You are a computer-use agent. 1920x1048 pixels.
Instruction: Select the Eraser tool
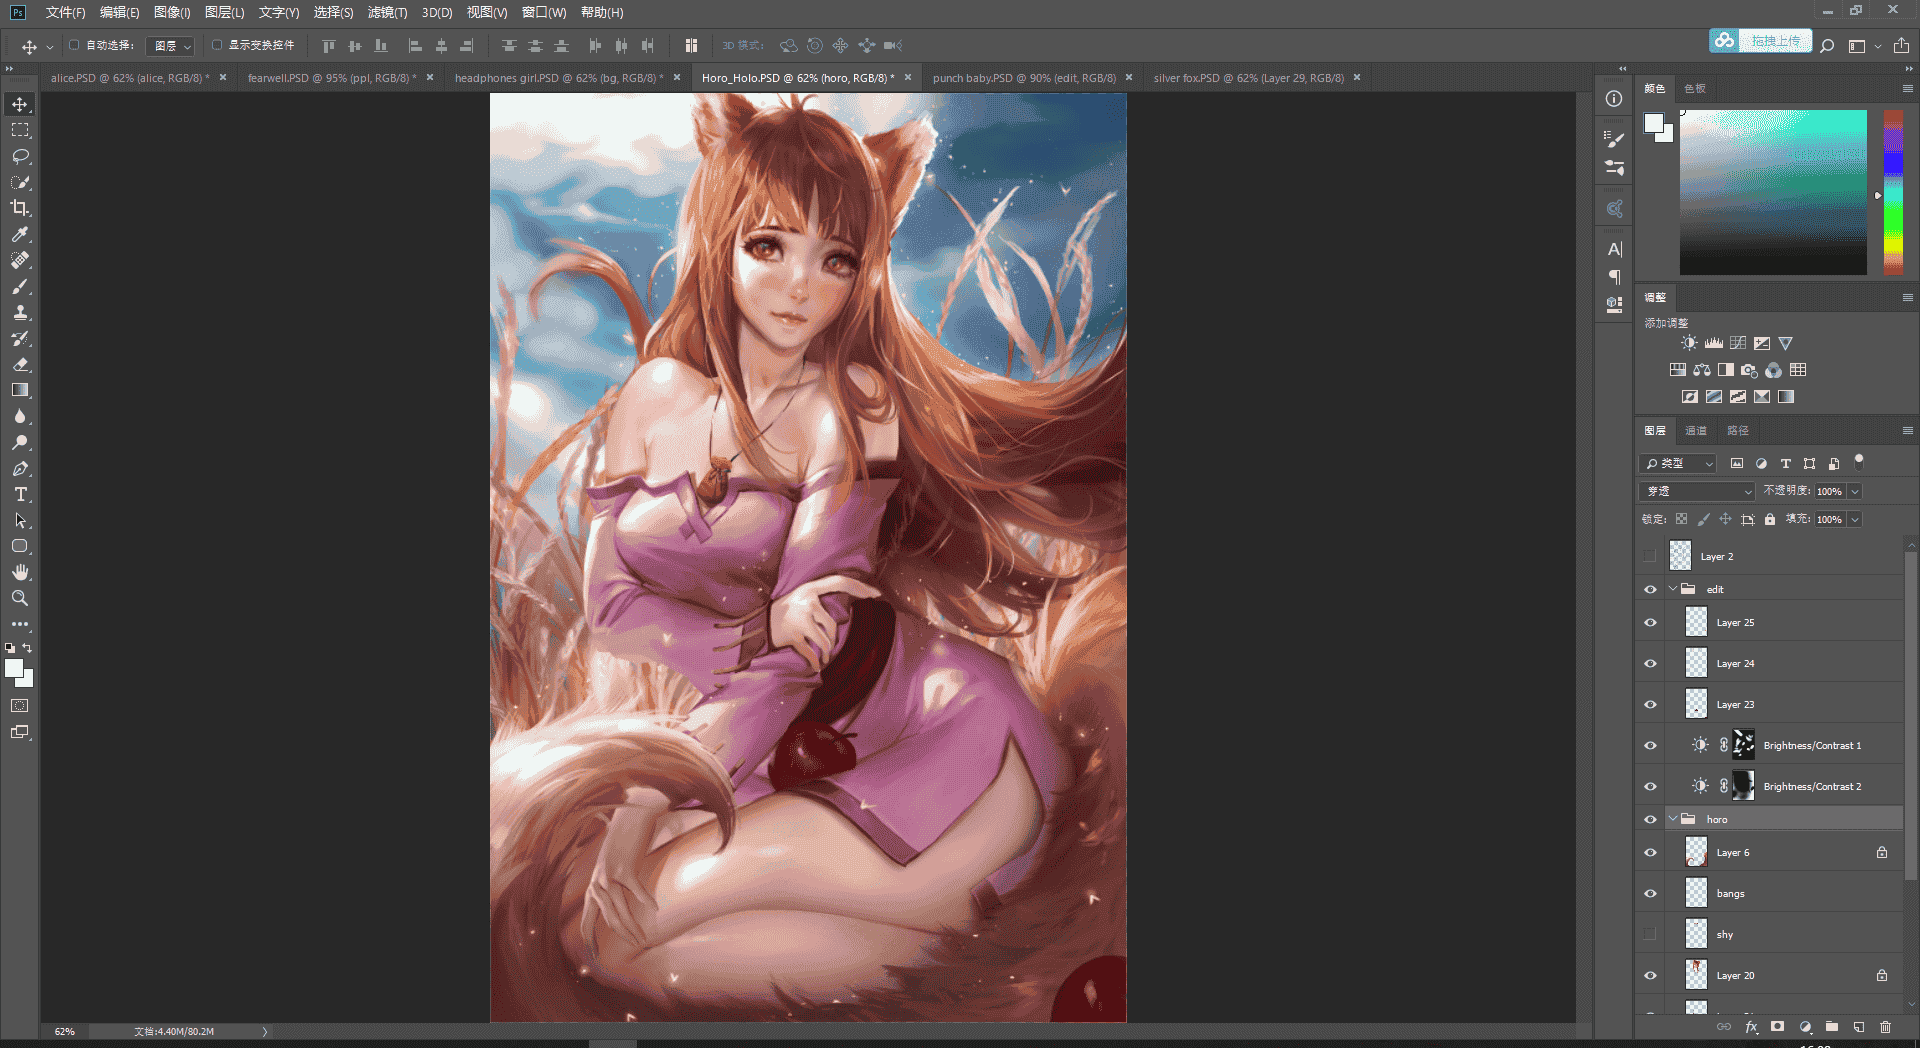tap(20, 364)
